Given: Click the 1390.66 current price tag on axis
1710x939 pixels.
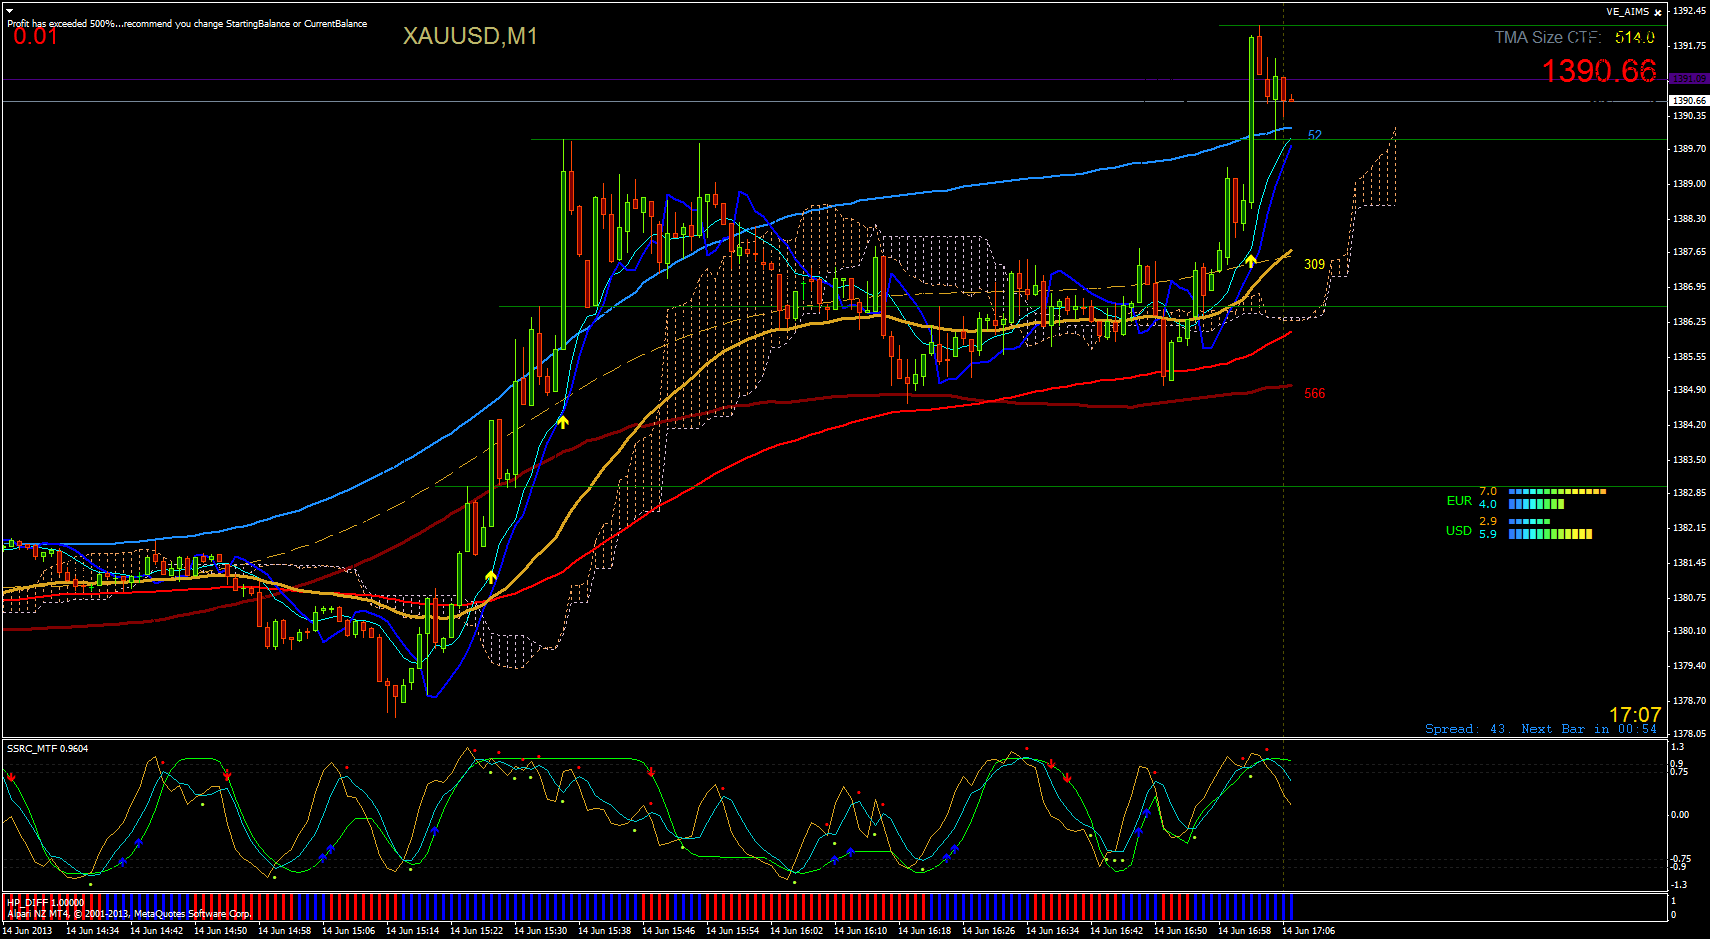Looking at the screenshot, I should tap(1689, 101).
